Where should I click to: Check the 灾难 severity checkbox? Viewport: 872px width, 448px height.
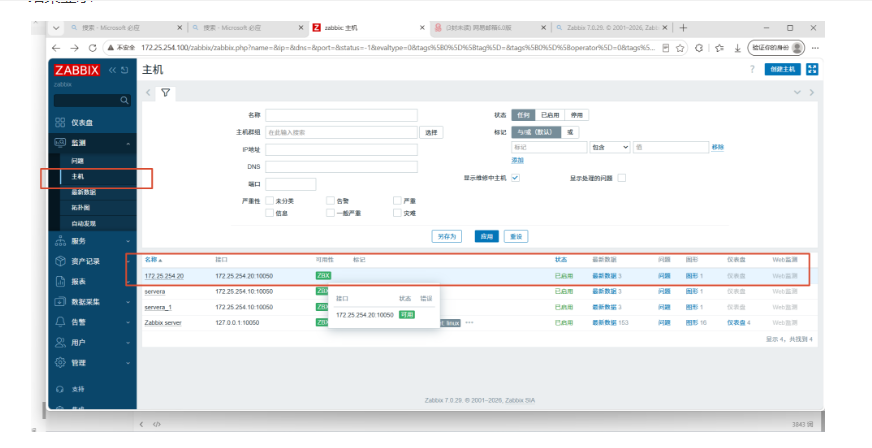tap(397, 213)
